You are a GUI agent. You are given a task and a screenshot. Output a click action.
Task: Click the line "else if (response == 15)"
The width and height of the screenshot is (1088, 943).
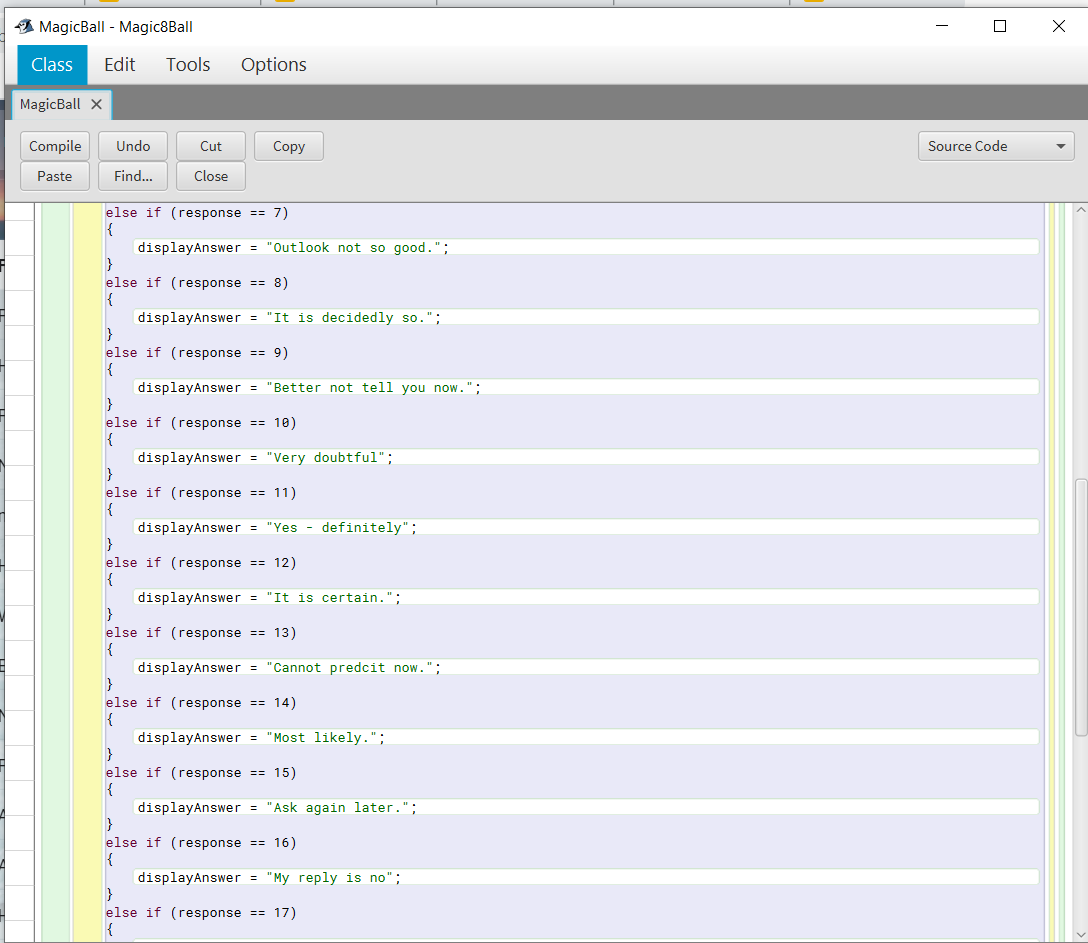tap(201, 773)
